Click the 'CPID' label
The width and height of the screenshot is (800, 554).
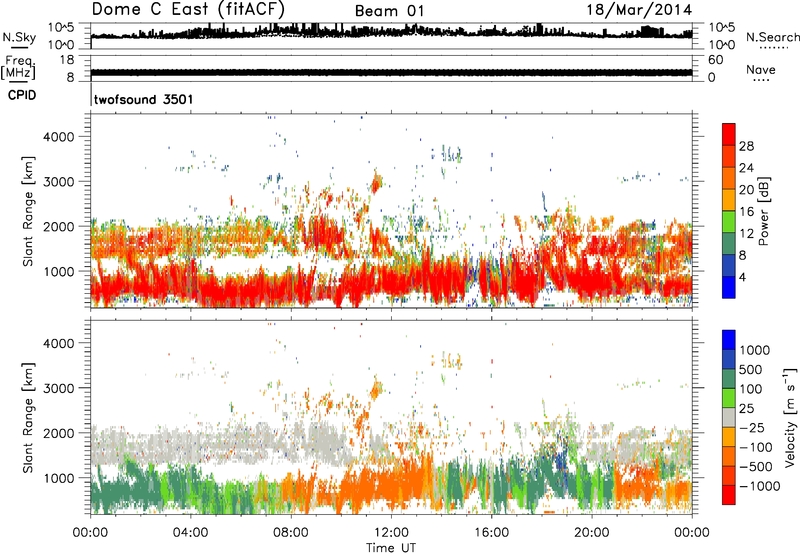pos(22,95)
